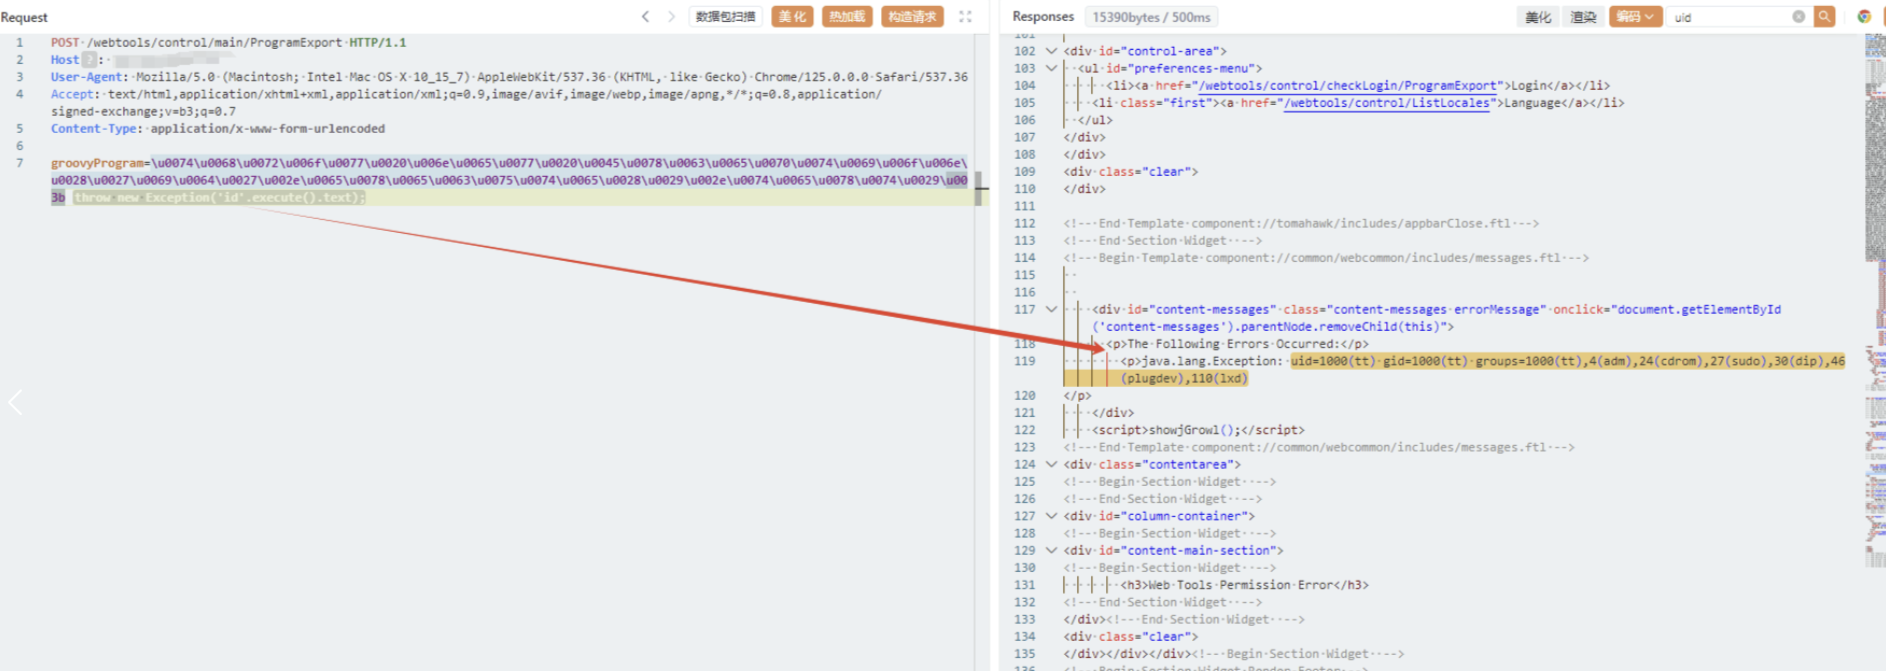Click the Request panel title

[24, 17]
